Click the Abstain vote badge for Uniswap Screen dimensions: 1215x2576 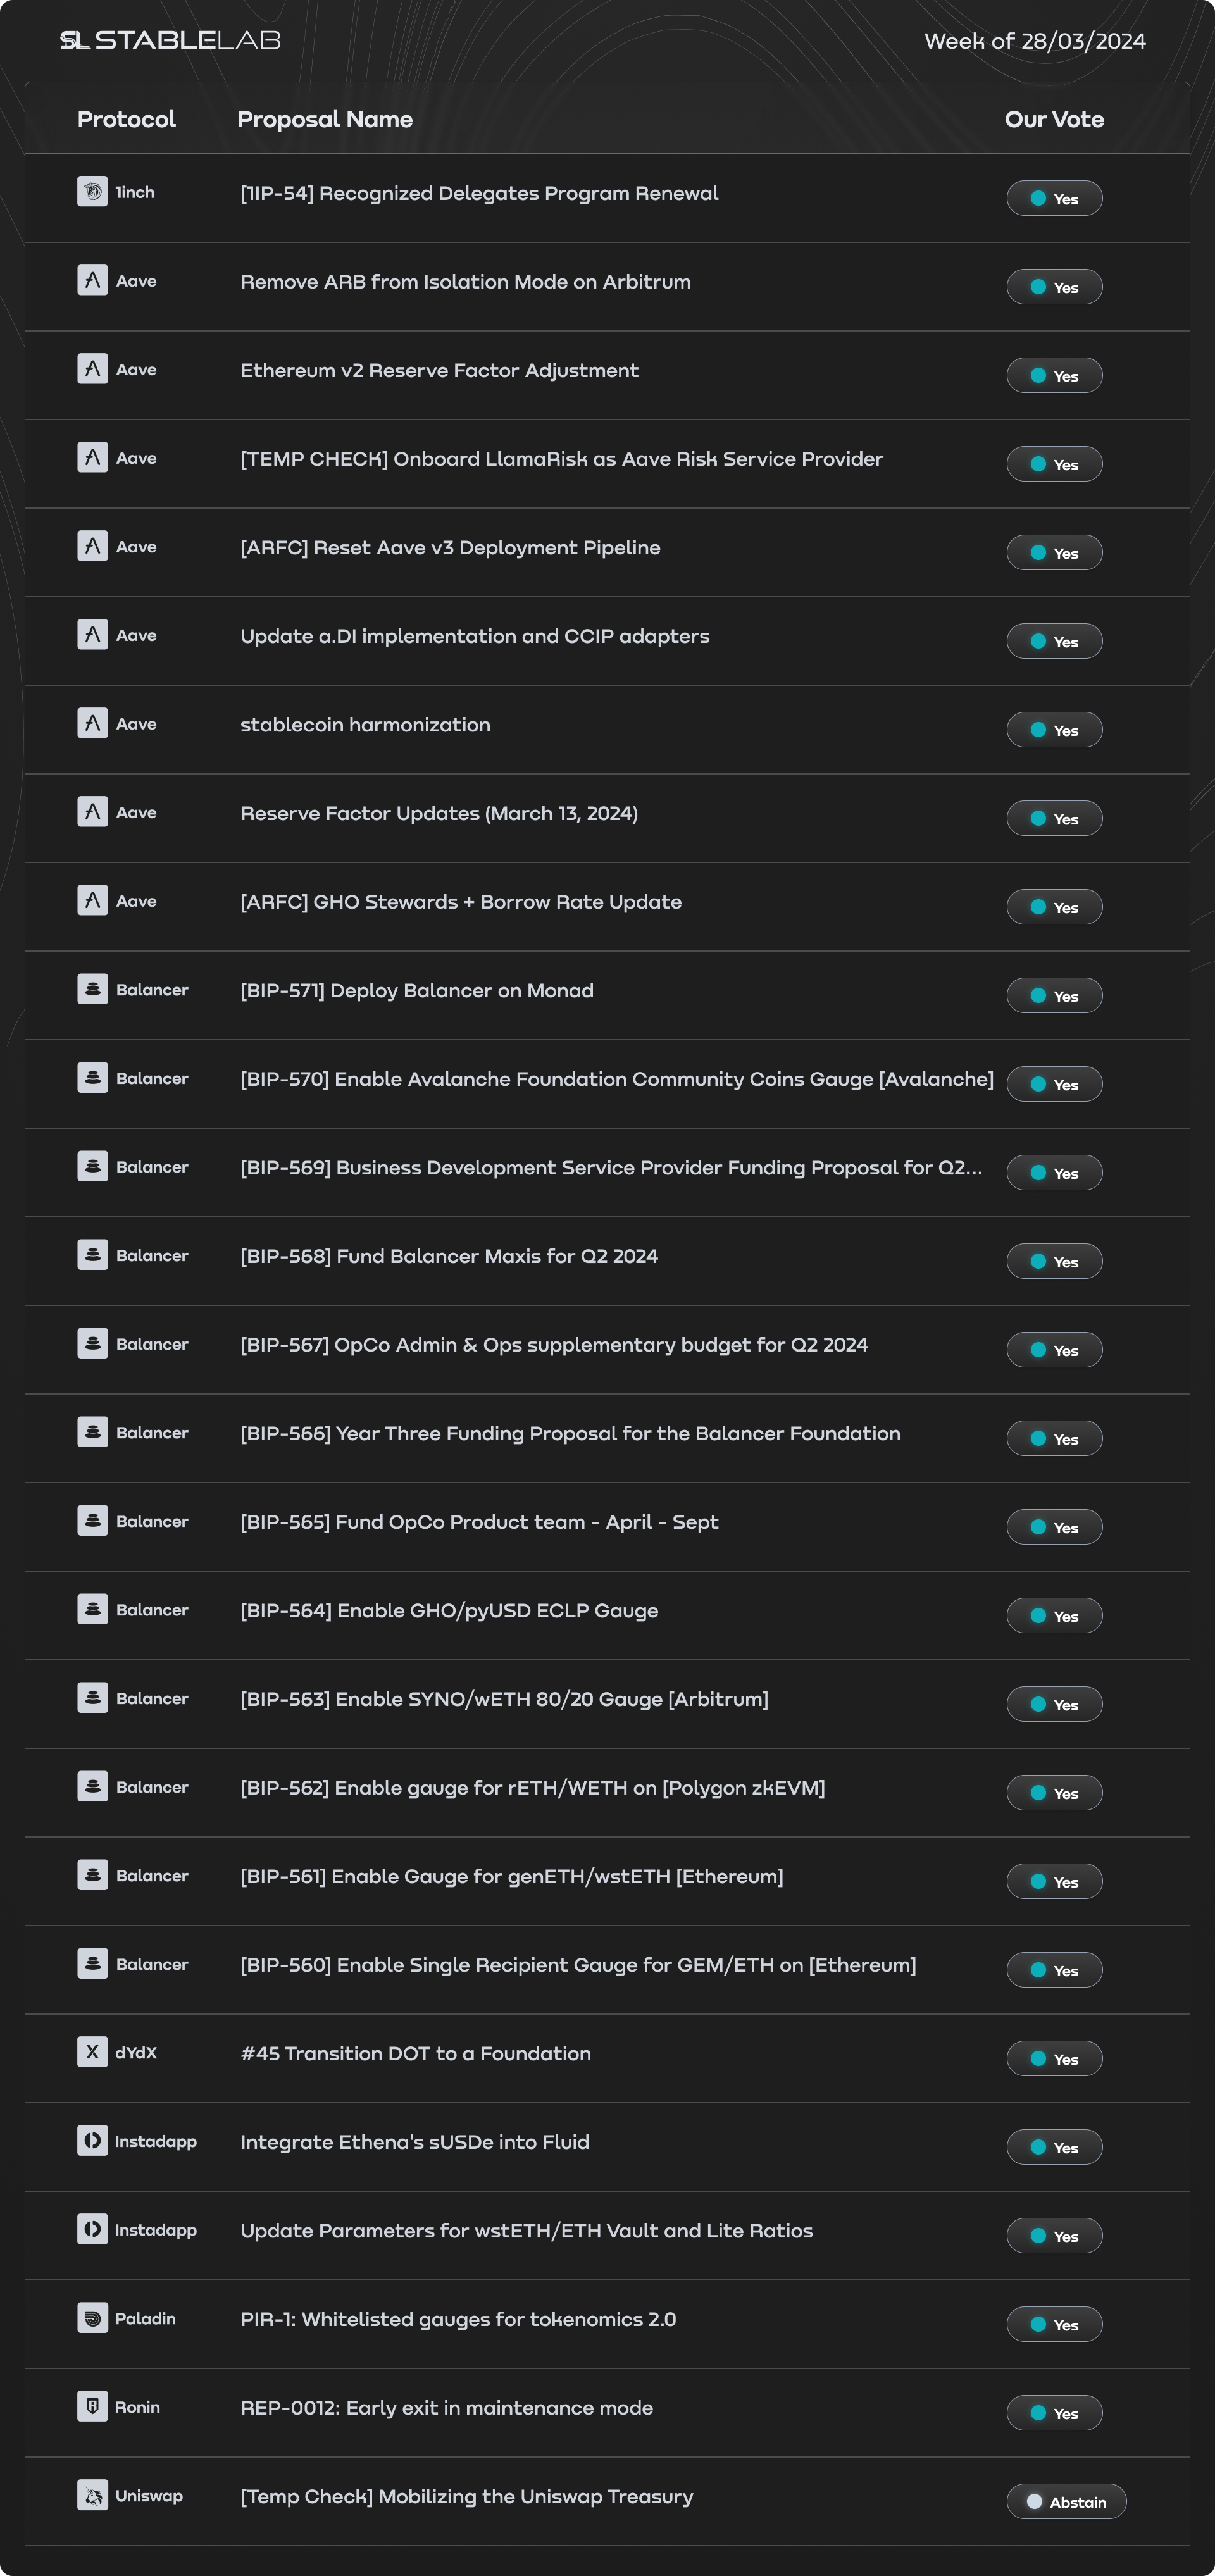pyautogui.click(x=1066, y=2501)
